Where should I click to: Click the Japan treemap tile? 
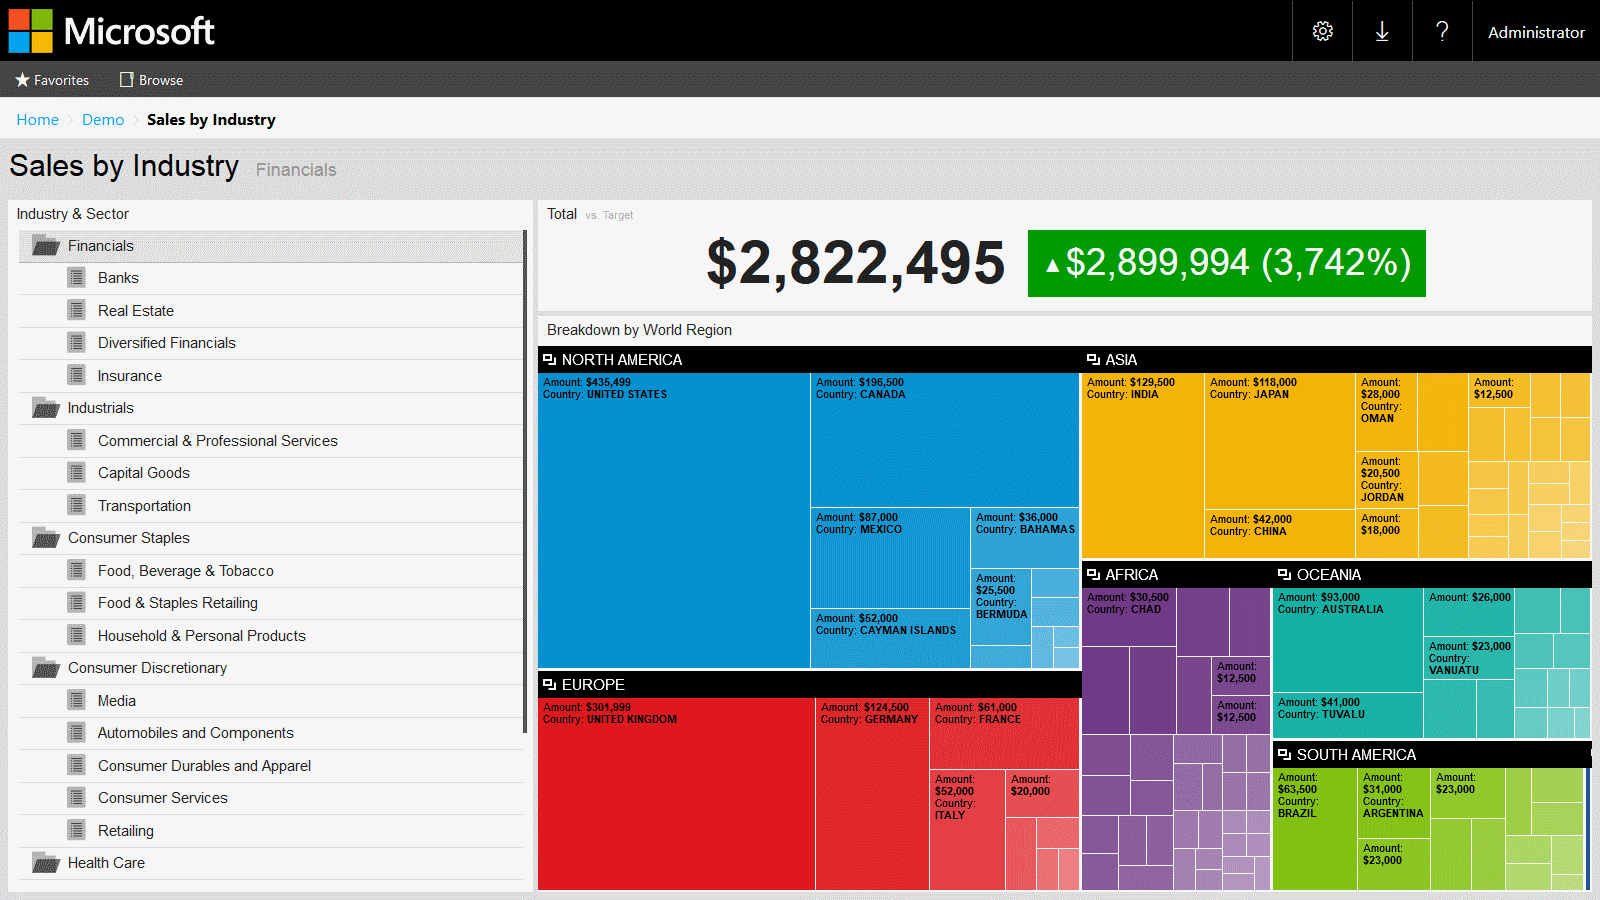click(x=1280, y=441)
